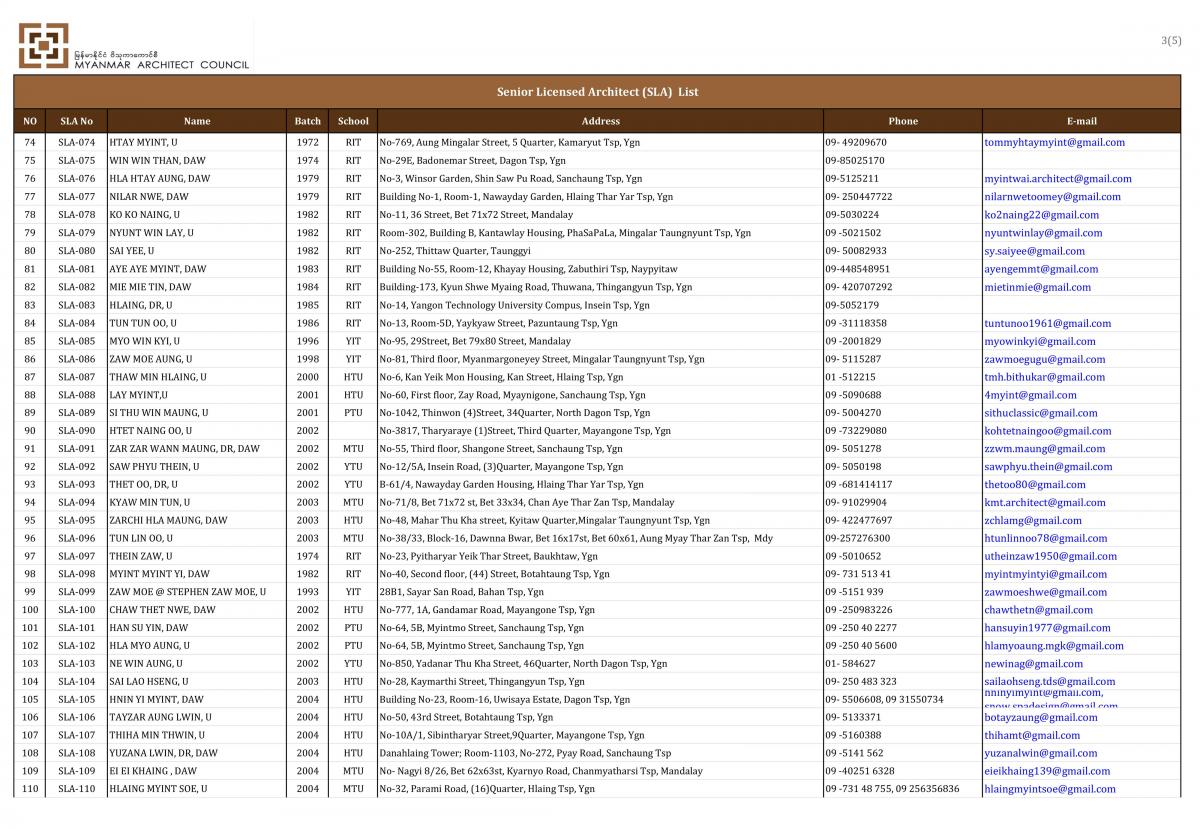Select phone '09-731 48 755, 09 256356836'
This screenshot has width=1200, height=829.
coord(892,789)
